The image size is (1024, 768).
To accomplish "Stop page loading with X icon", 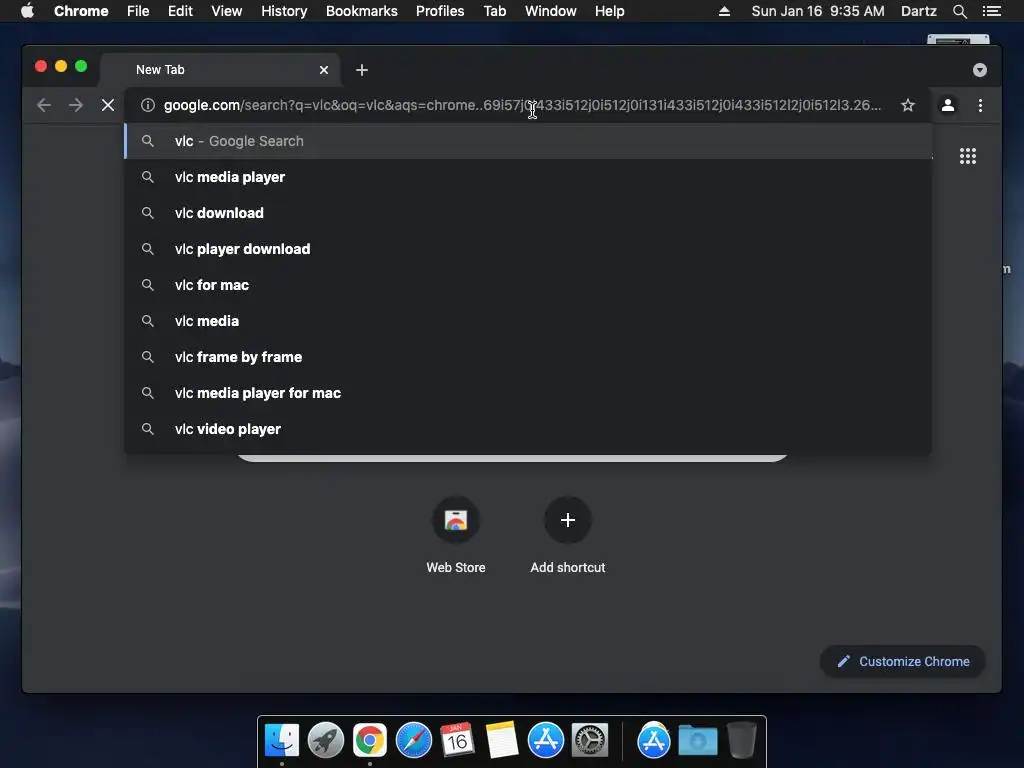I will coord(108,105).
